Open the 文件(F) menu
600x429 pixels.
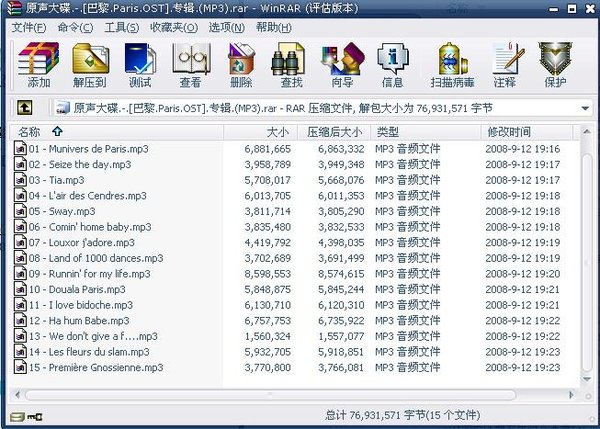click(29, 28)
